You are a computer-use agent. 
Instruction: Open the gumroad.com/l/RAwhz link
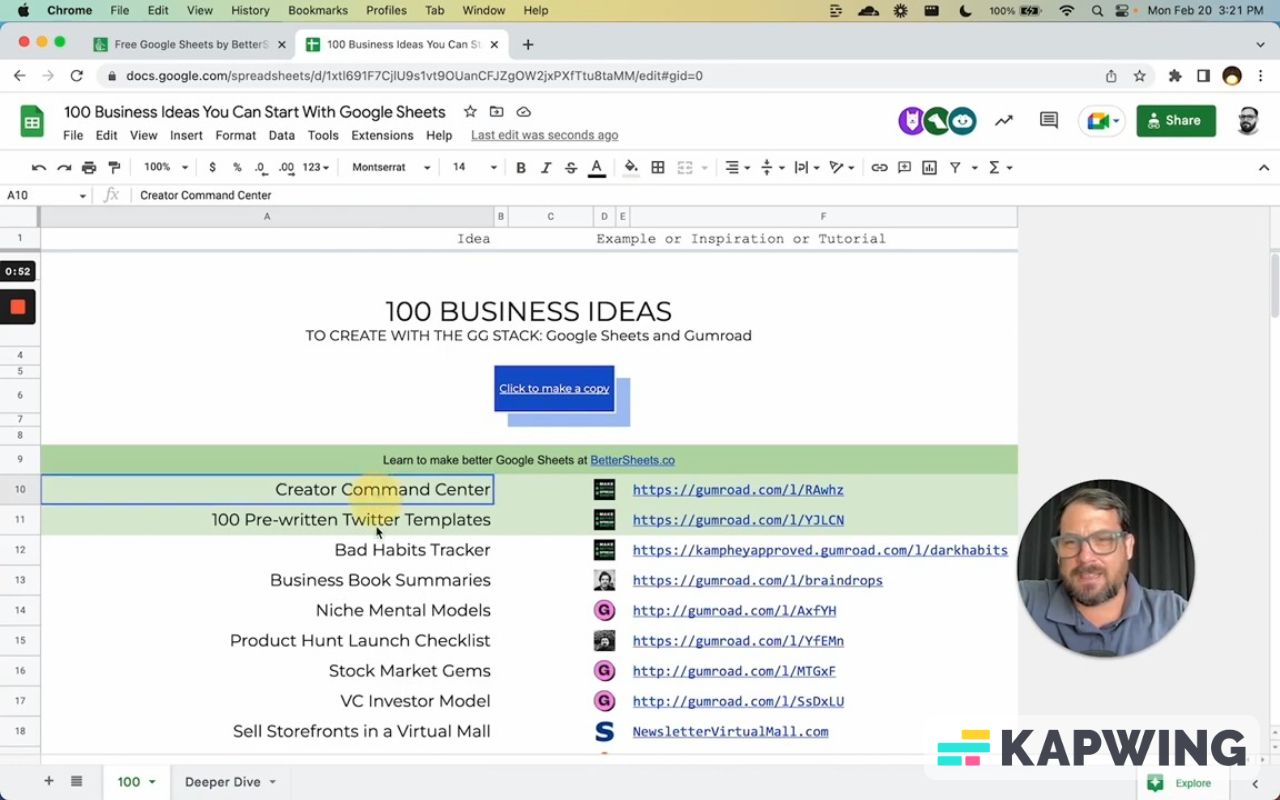coord(738,490)
